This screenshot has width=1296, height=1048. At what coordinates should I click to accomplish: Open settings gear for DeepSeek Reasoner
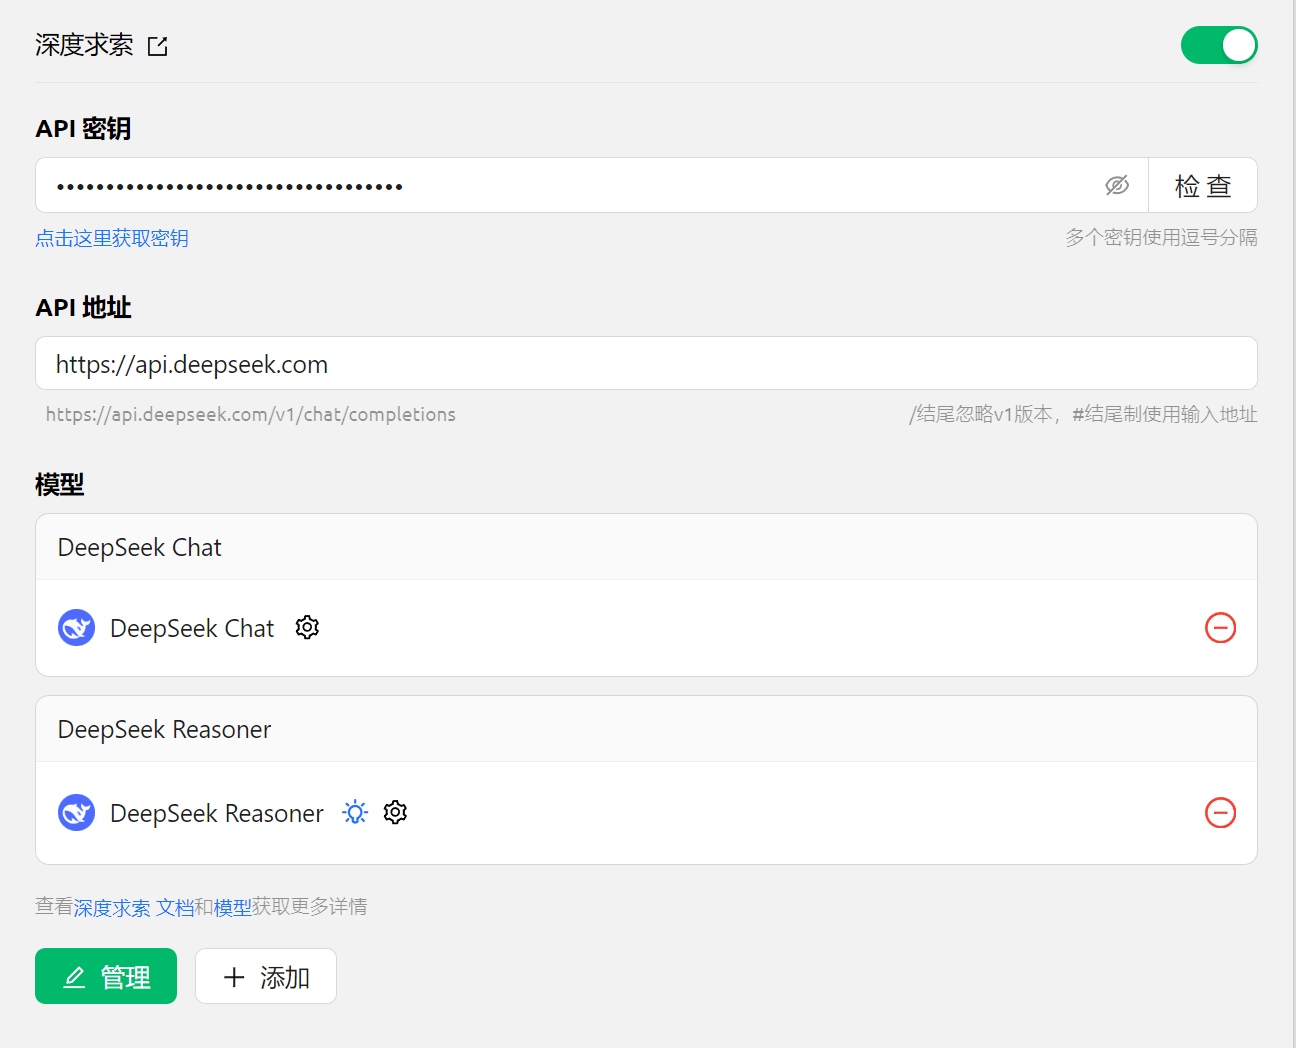point(396,812)
